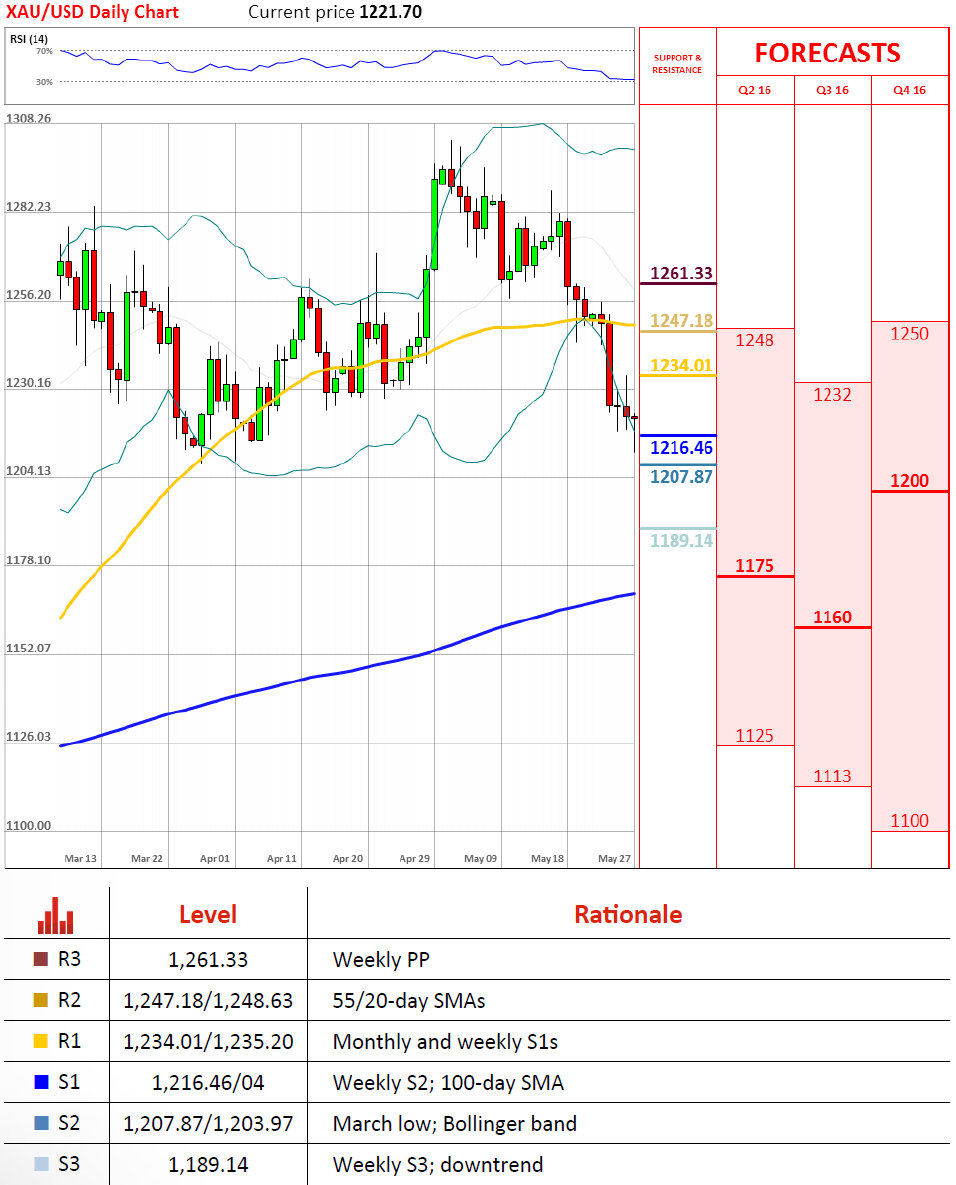
Task: Click the Q2 forecast high value 1248
Action: [x=754, y=340]
